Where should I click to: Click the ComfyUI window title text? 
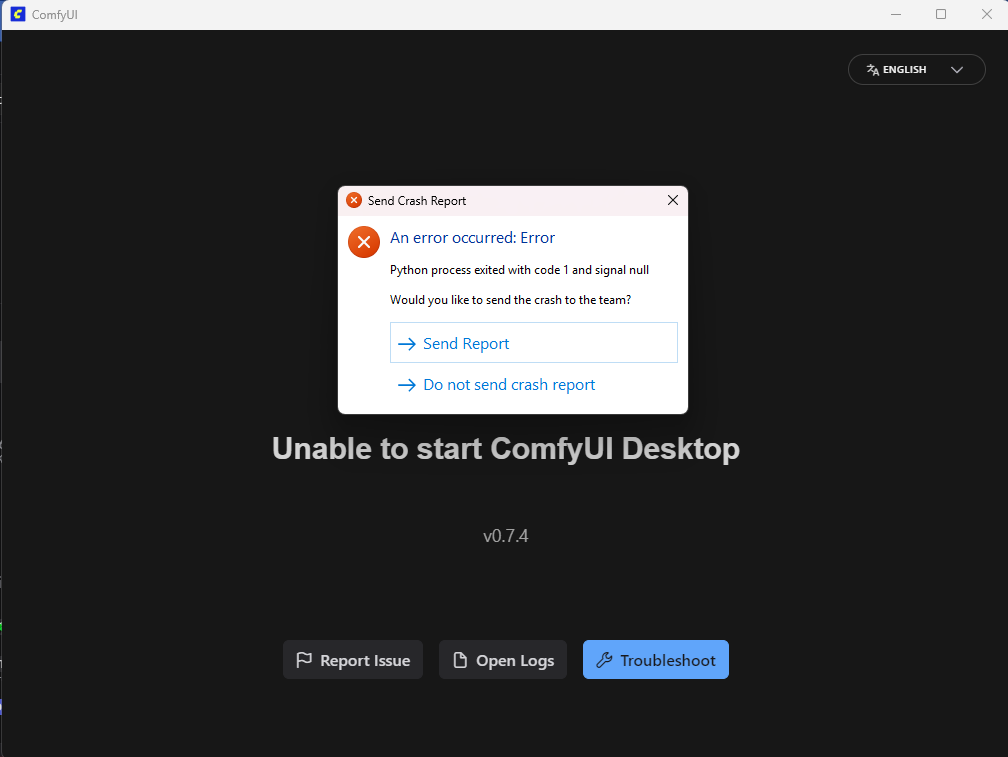point(55,14)
